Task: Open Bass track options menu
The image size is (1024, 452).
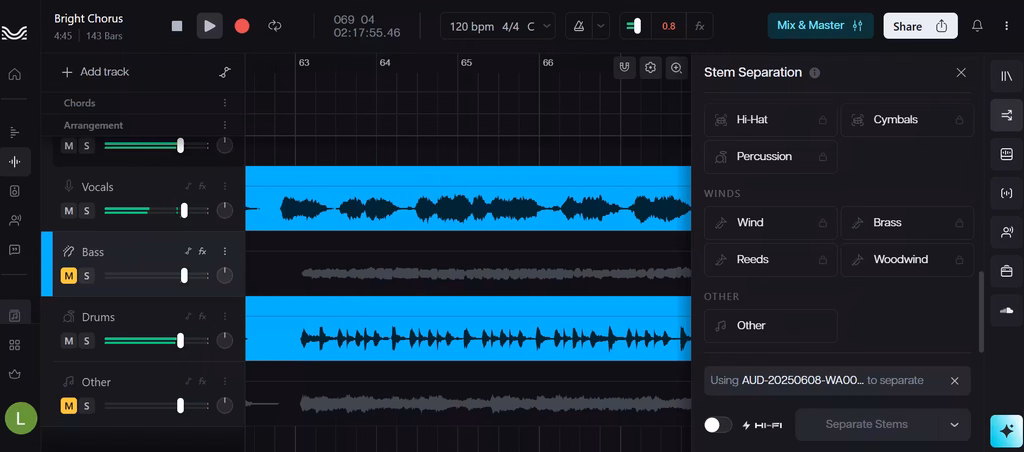Action: (225, 251)
